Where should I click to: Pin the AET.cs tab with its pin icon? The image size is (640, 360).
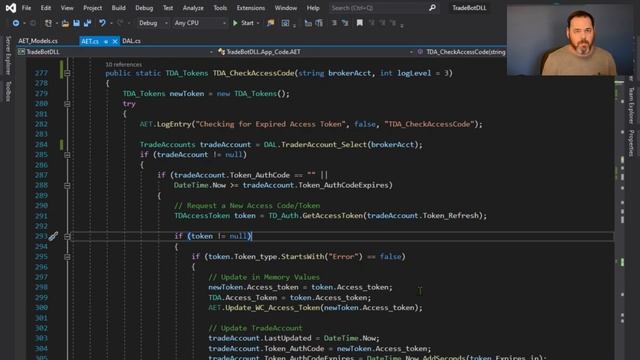[106, 41]
